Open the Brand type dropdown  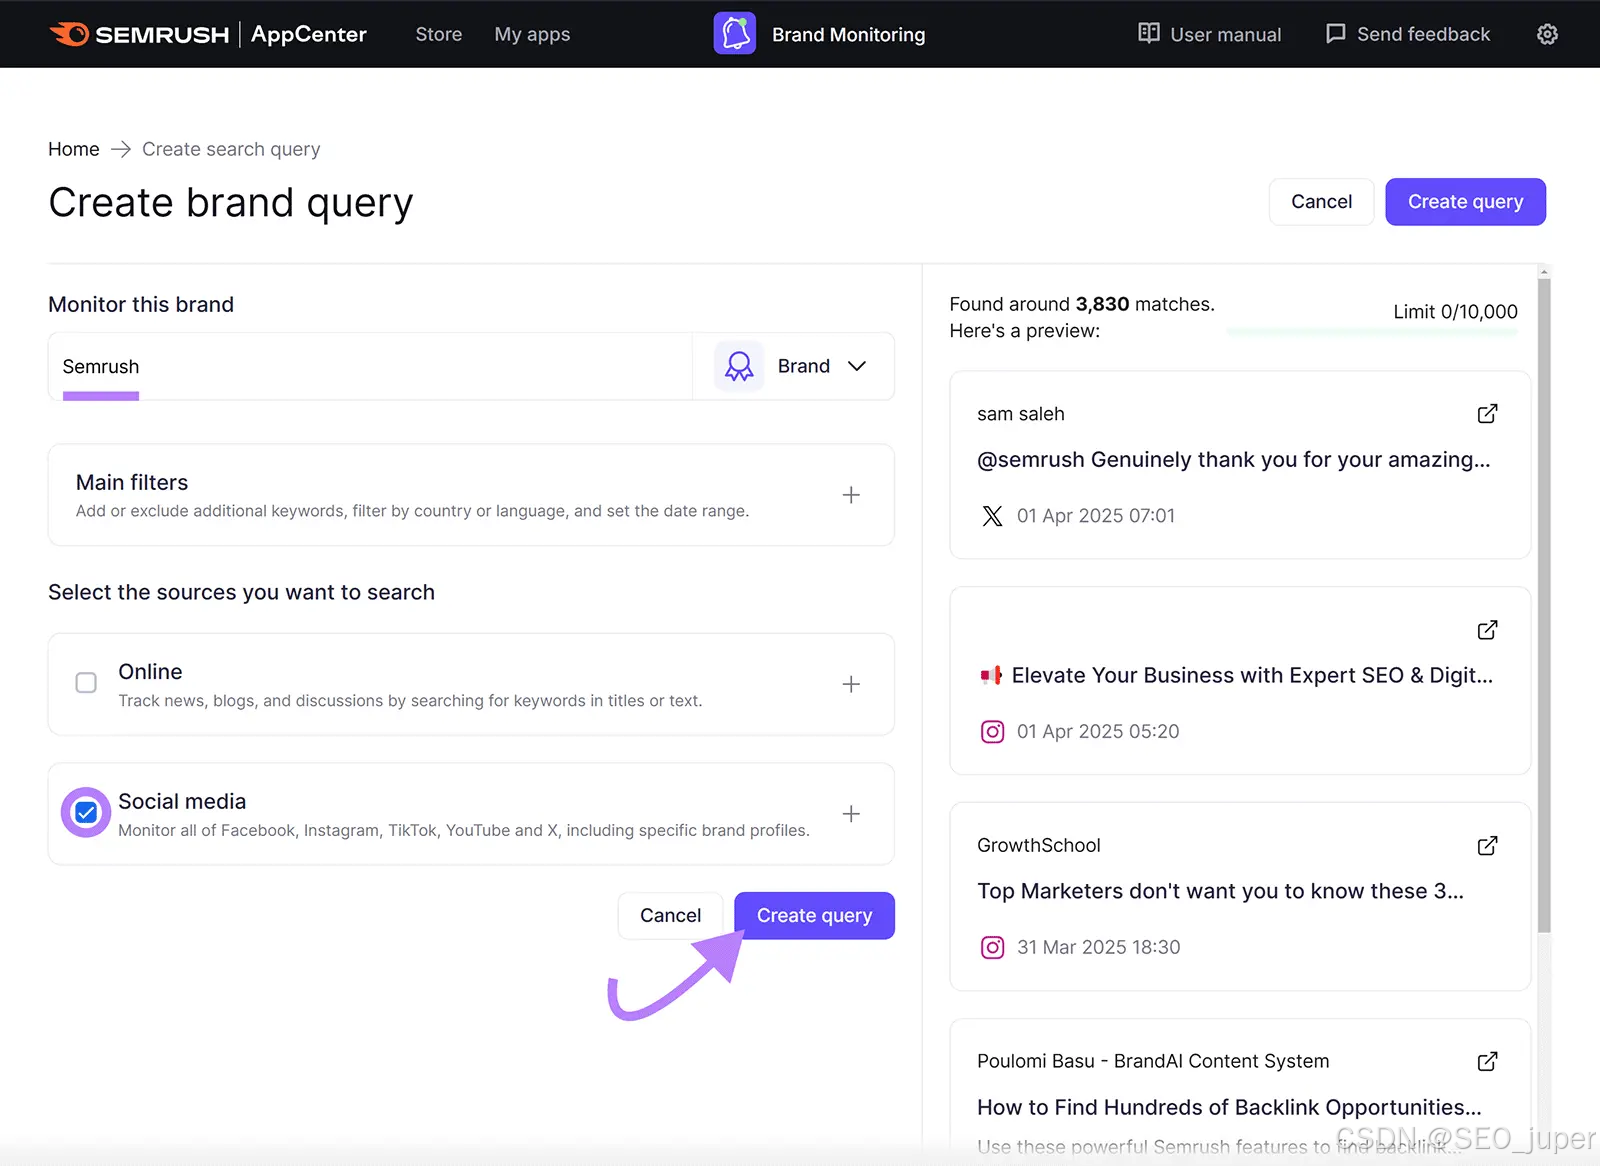pyautogui.click(x=793, y=366)
